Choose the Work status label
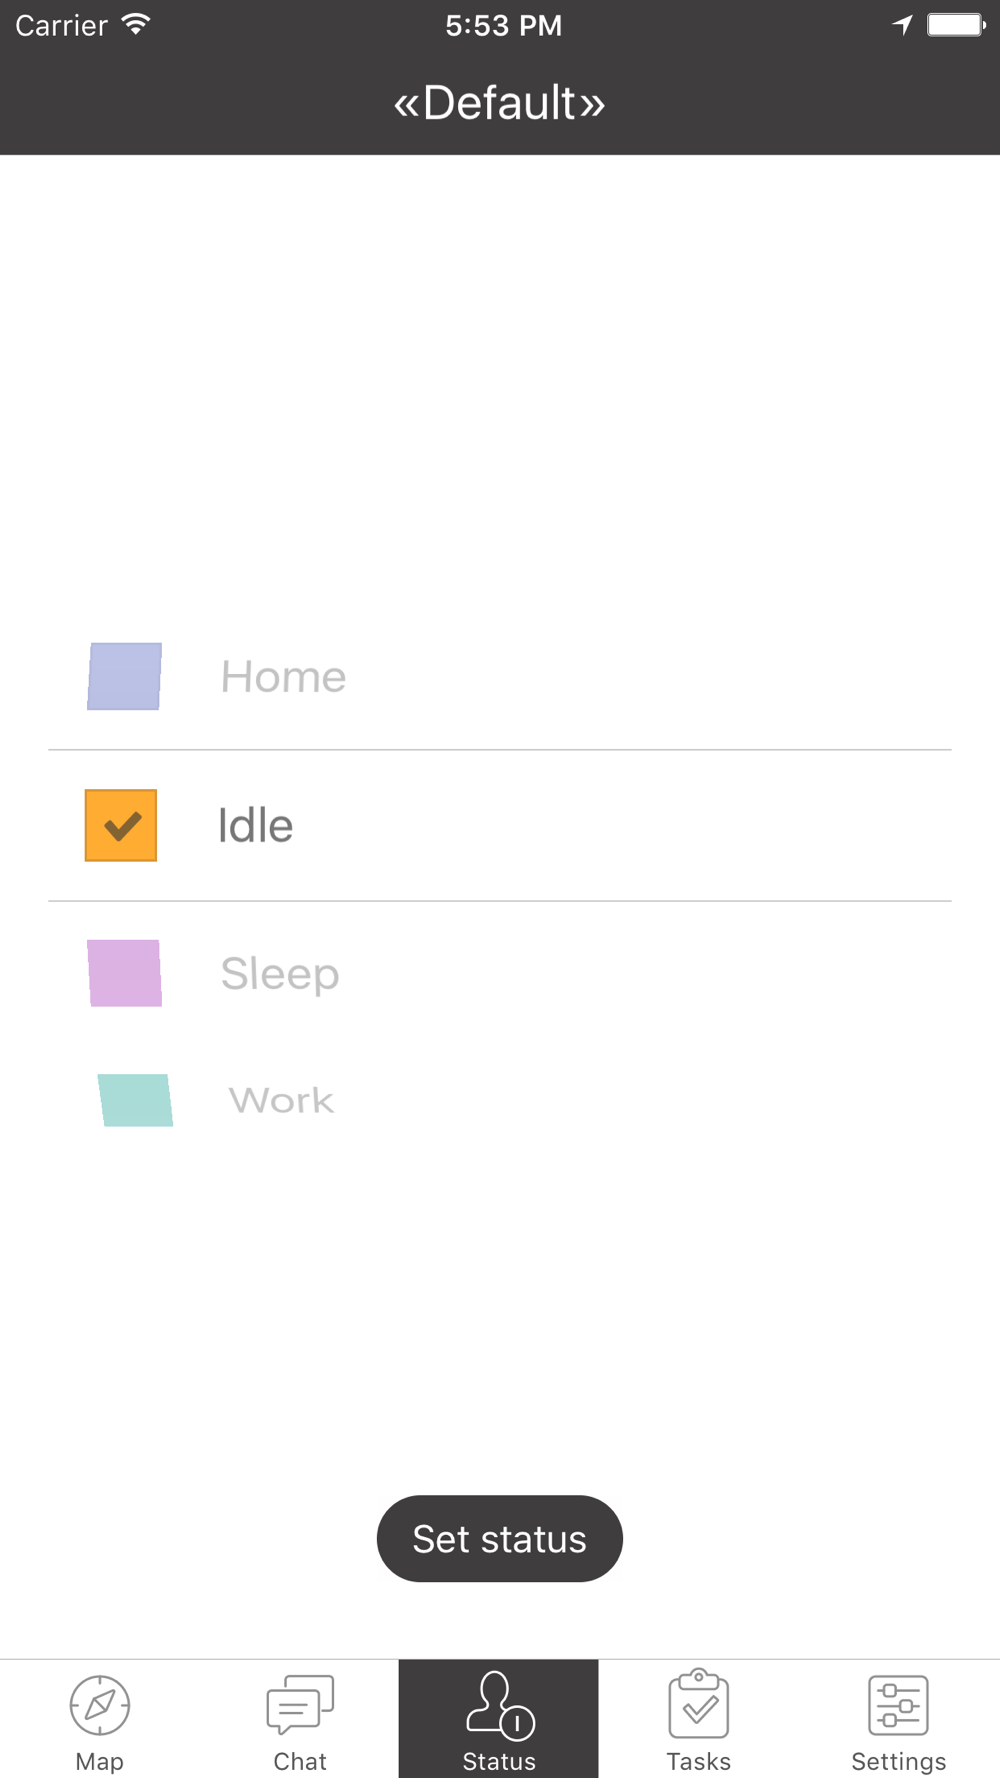The width and height of the screenshot is (1000, 1778). tap(281, 1100)
